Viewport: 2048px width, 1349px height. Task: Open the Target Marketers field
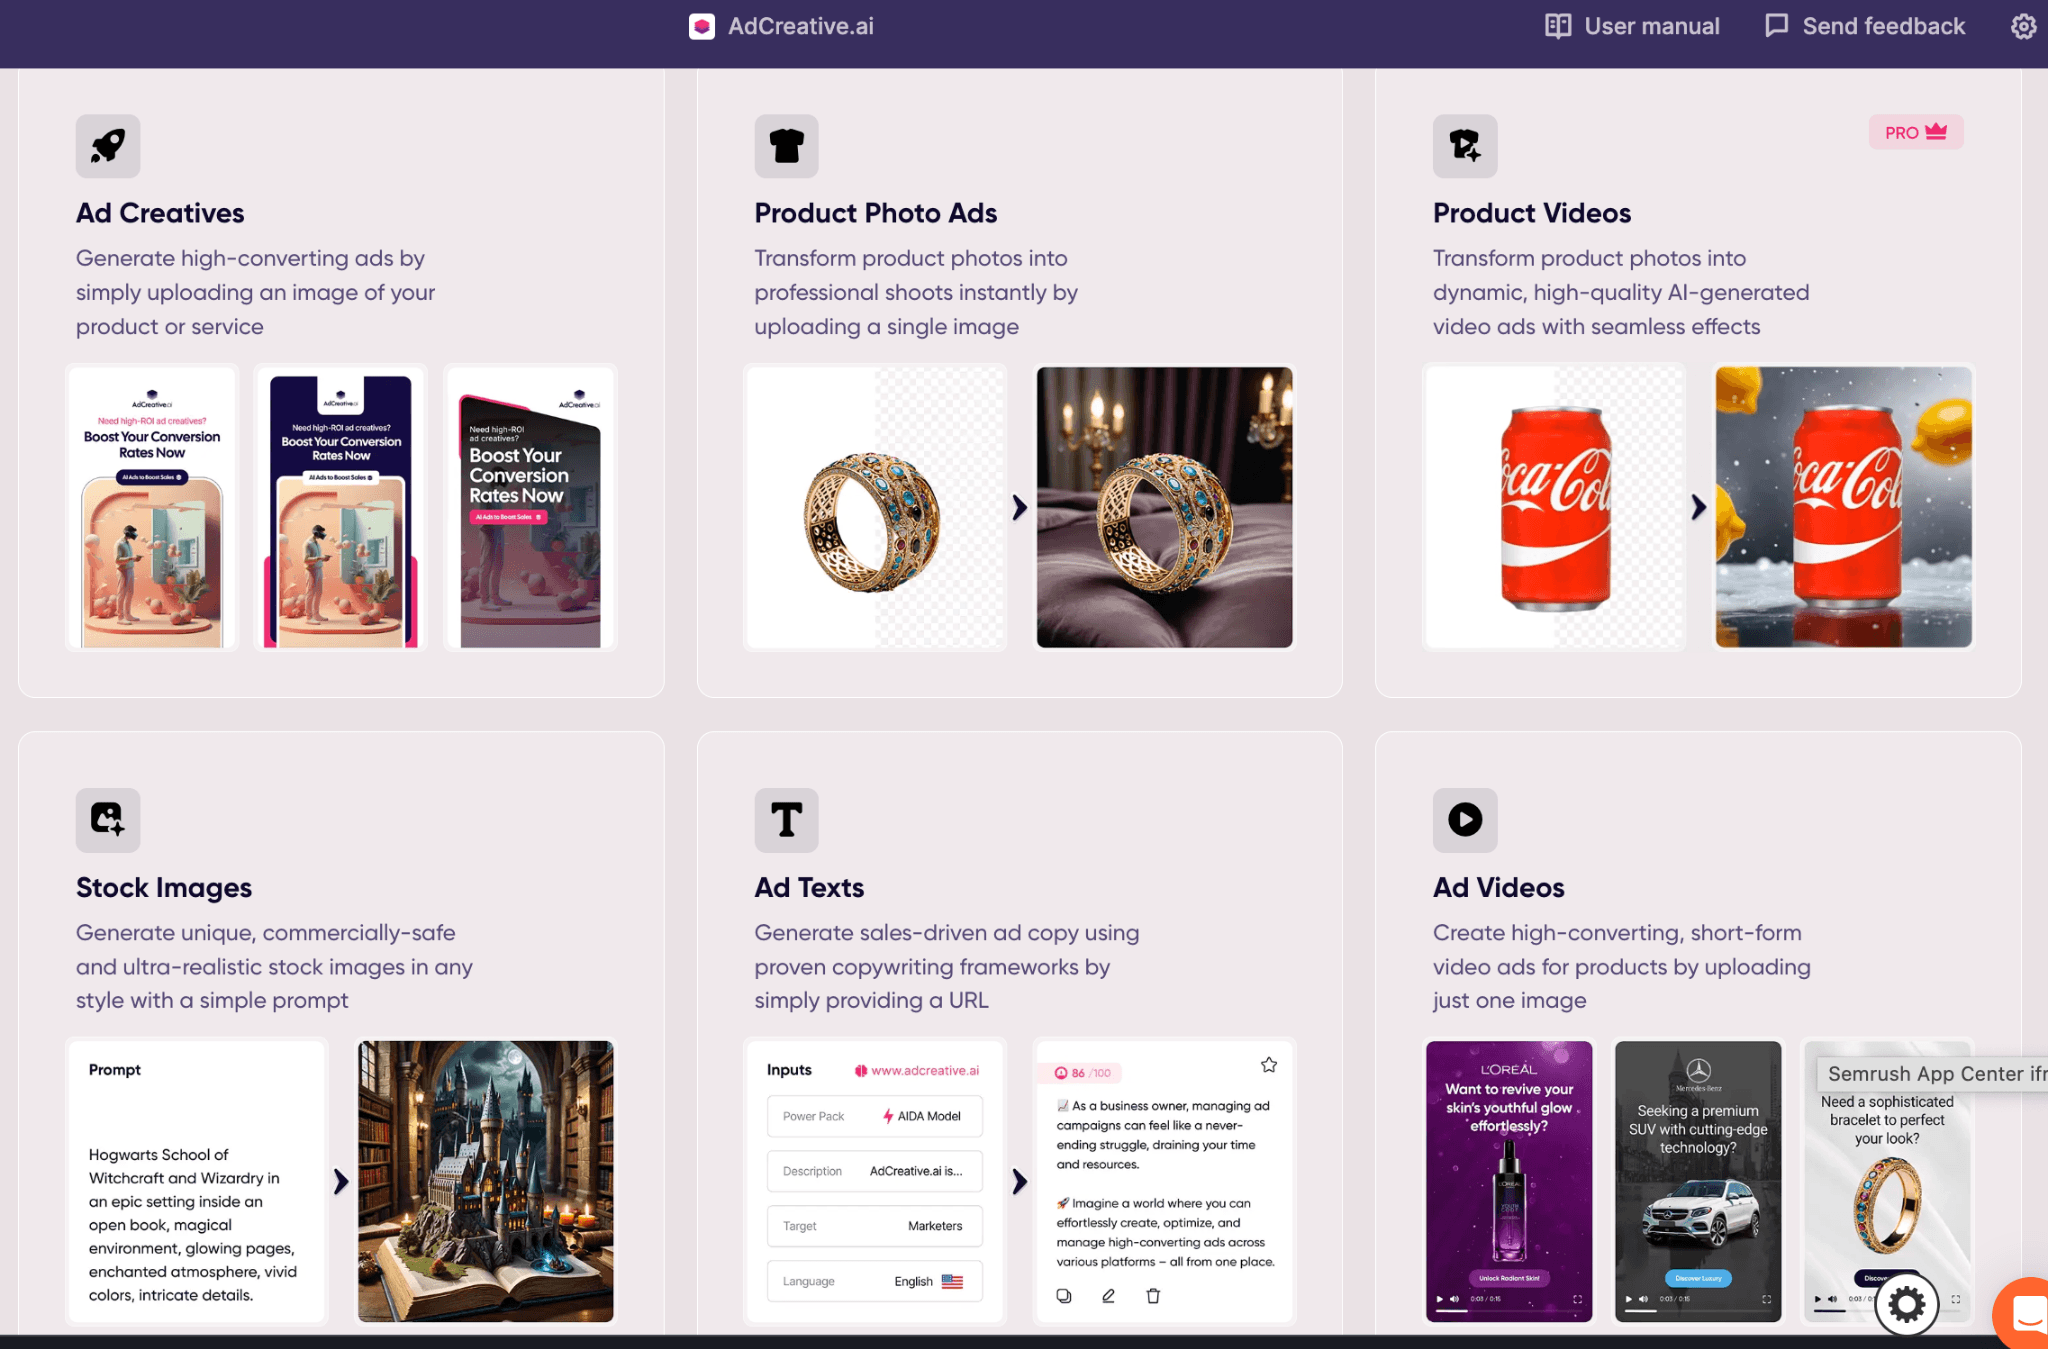point(874,1226)
